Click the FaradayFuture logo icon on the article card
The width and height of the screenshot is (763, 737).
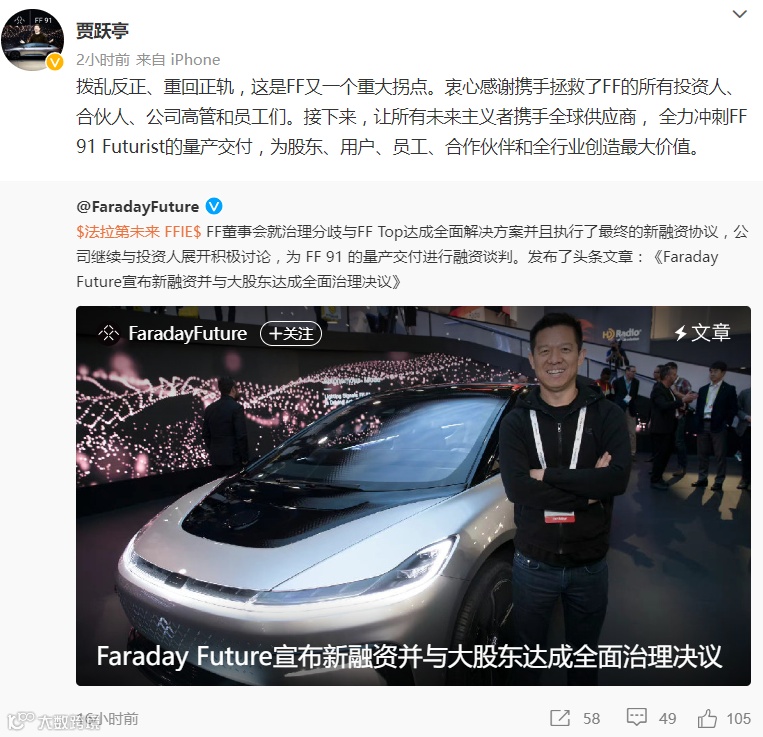click(x=109, y=334)
